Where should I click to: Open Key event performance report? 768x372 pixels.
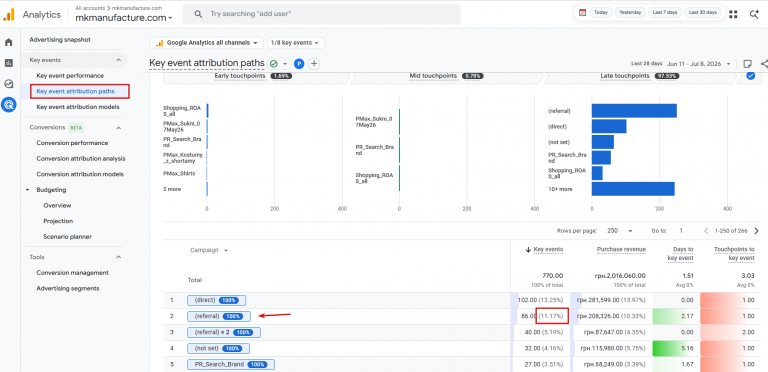pos(70,76)
